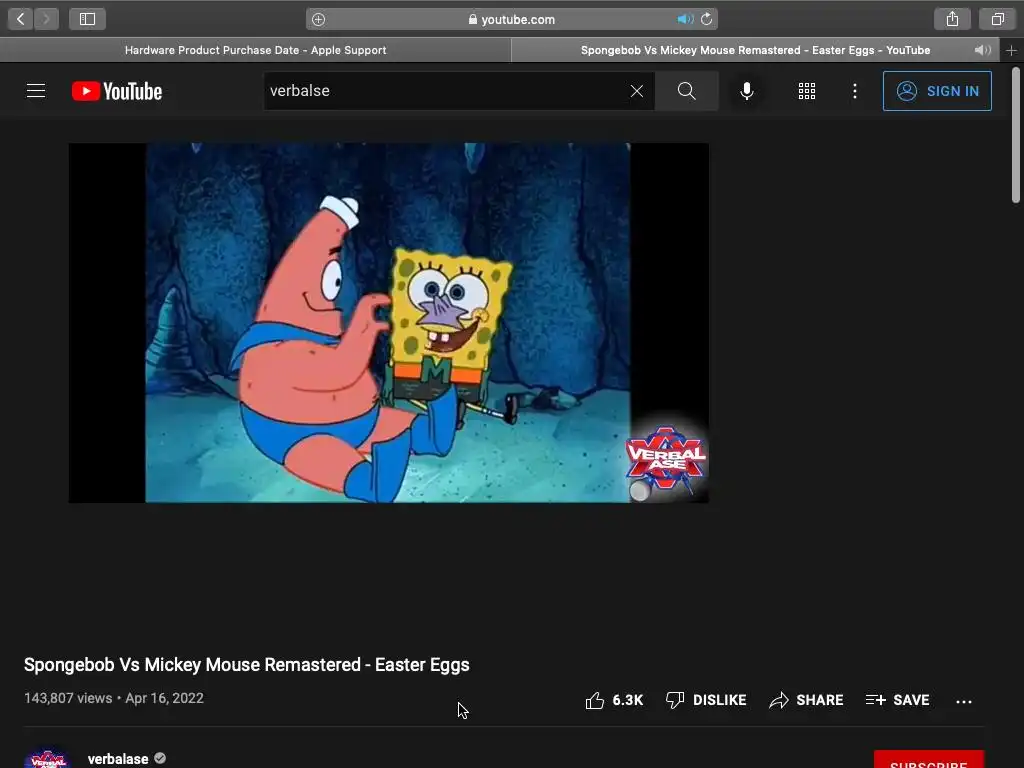Show the tab overview button
The width and height of the screenshot is (1024, 768).
coord(997,19)
